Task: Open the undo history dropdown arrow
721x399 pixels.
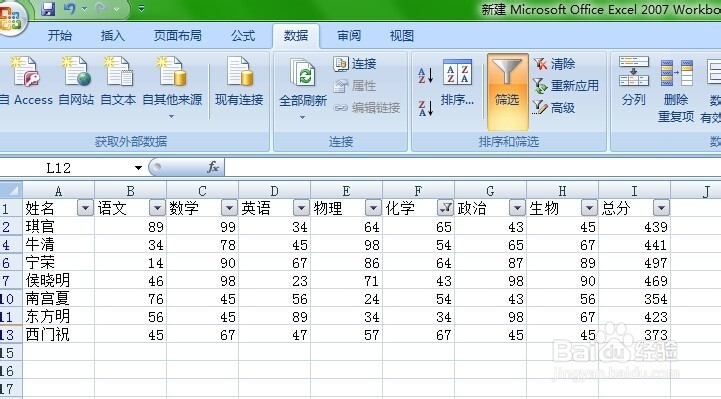Action: (x=84, y=9)
